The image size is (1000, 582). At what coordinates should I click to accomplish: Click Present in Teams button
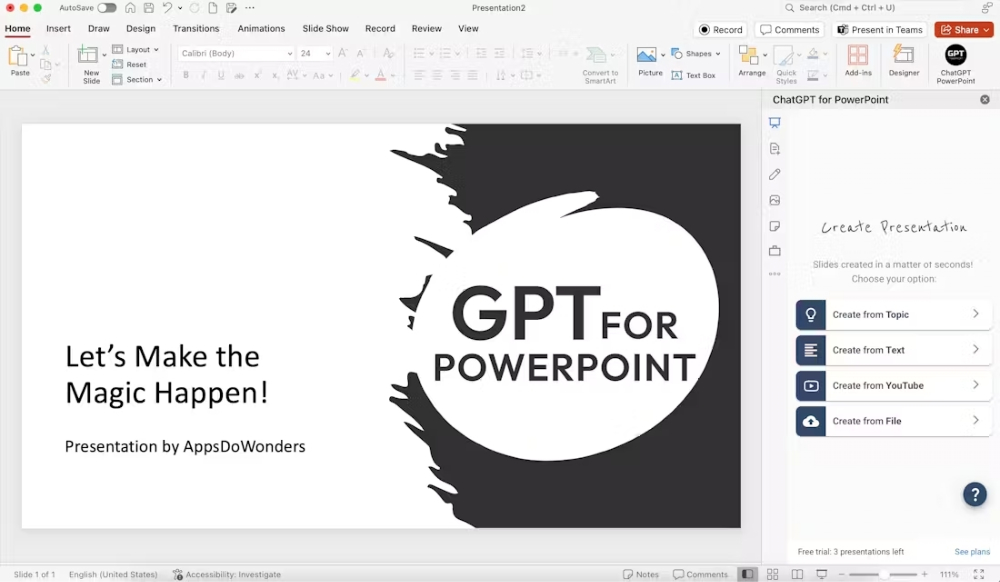click(x=879, y=29)
